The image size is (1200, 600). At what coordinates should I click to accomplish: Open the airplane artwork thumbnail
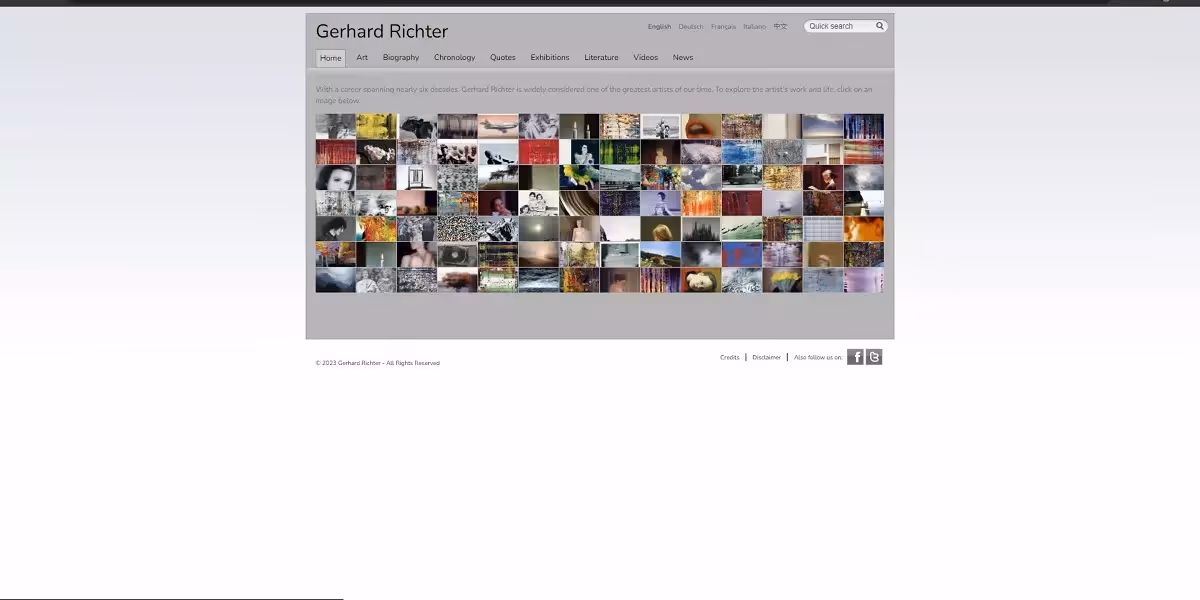(x=499, y=125)
